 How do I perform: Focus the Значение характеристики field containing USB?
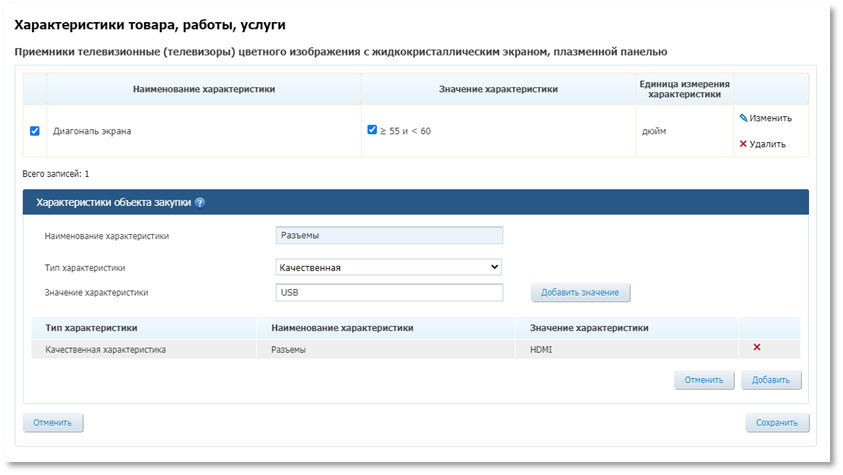pyautogui.click(x=388, y=293)
